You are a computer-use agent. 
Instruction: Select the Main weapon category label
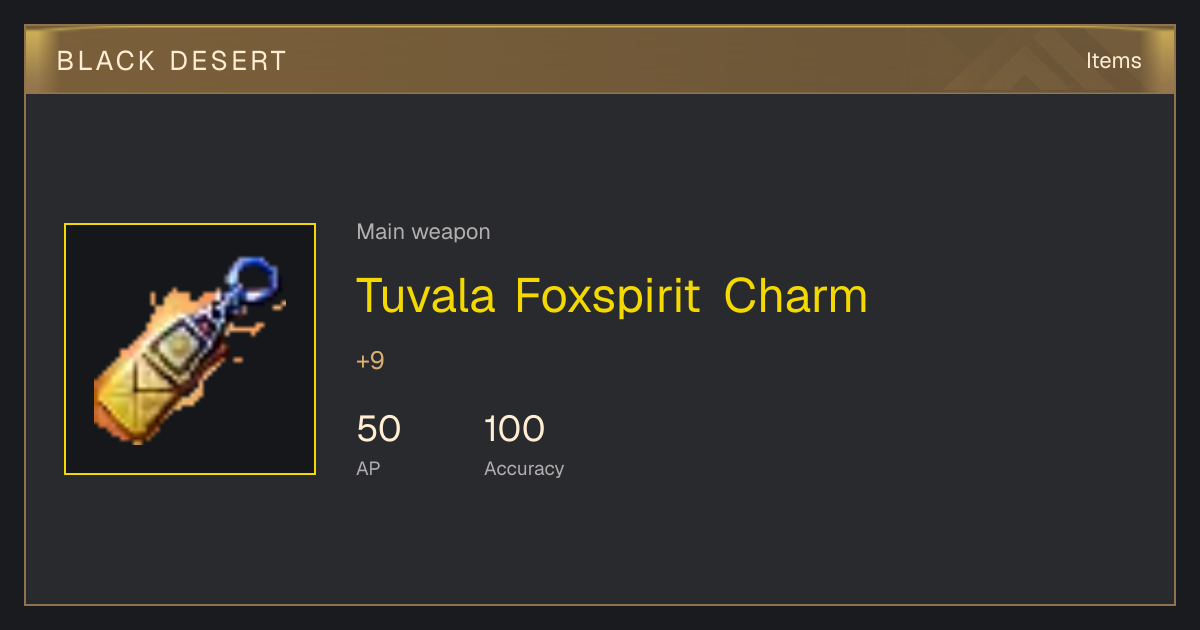423,232
